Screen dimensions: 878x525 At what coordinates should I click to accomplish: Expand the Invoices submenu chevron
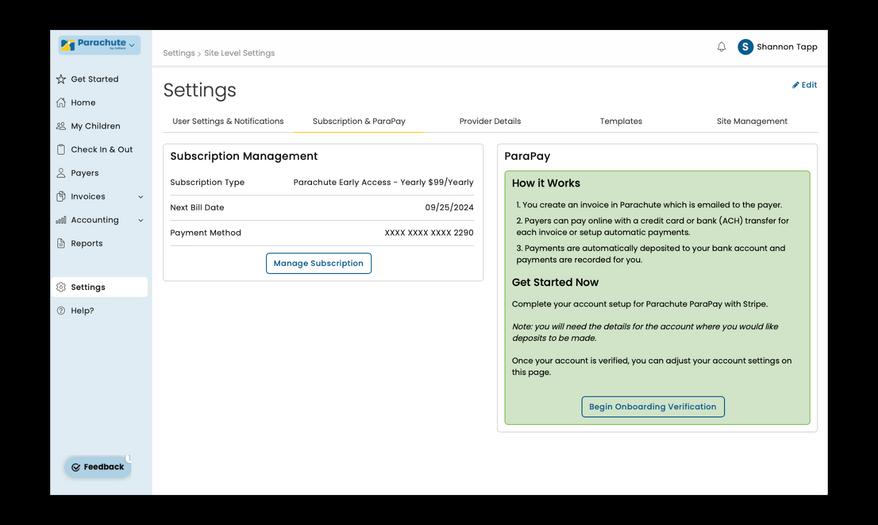coord(141,196)
